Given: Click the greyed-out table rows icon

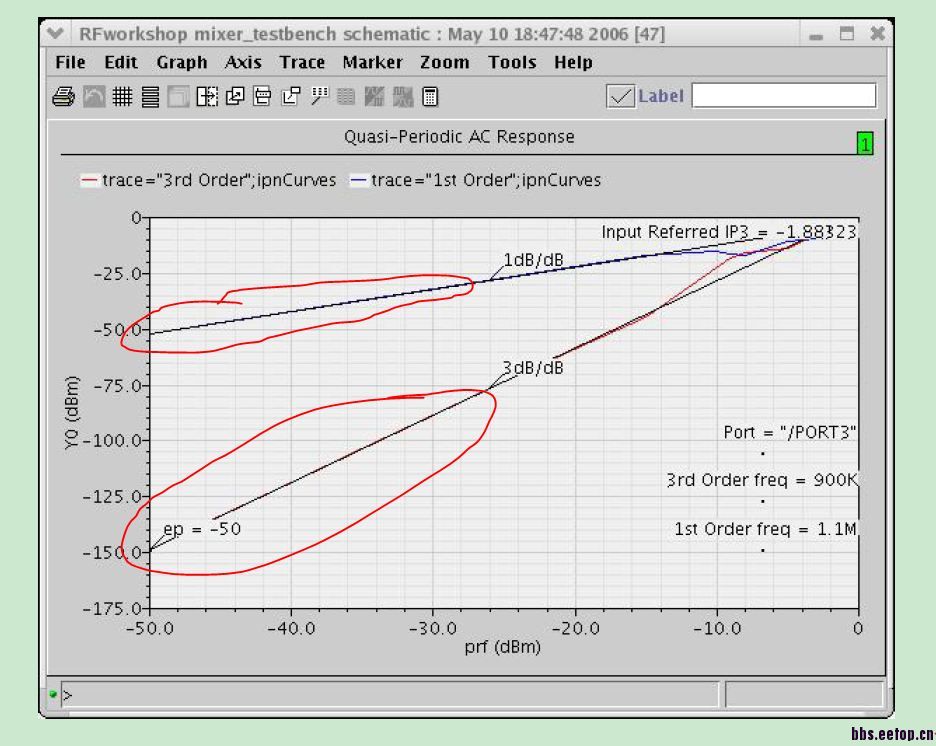Looking at the screenshot, I should pos(346,97).
